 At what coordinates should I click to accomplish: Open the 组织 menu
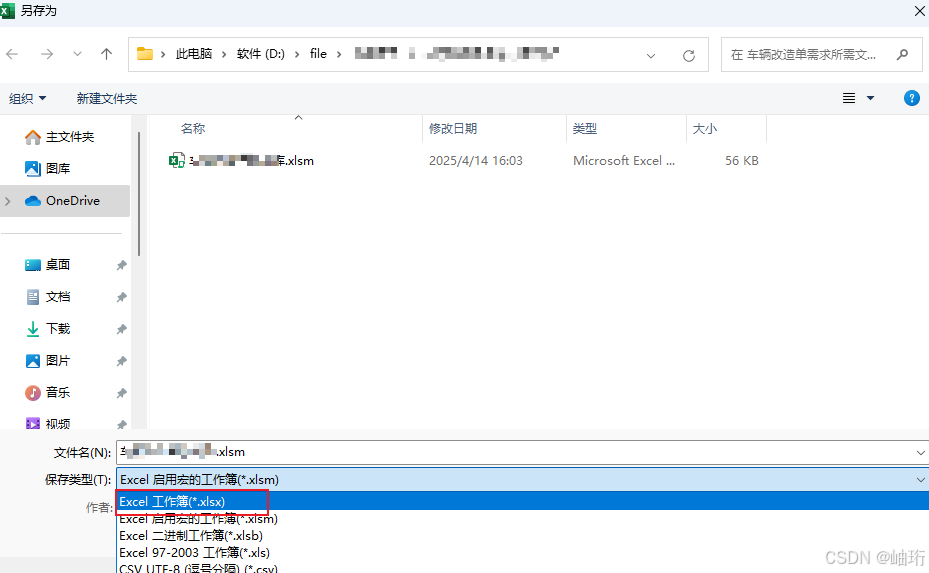(27, 98)
